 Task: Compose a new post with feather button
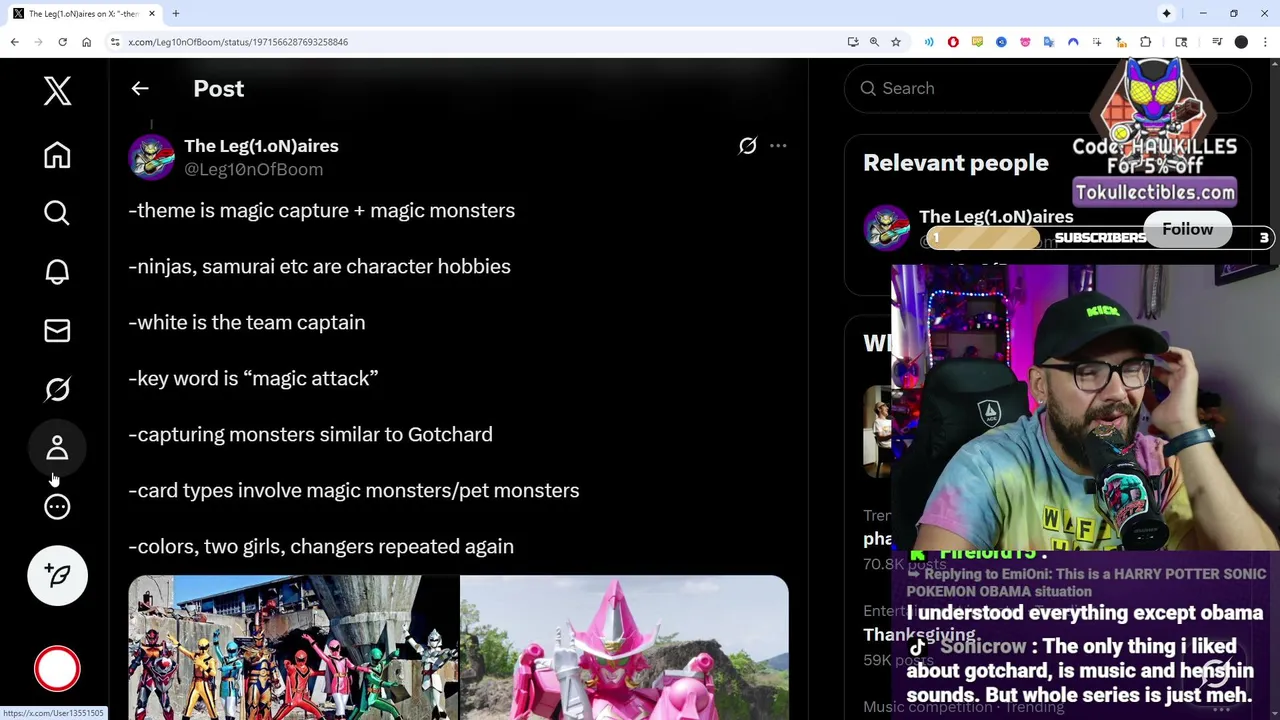tap(57, 575)
